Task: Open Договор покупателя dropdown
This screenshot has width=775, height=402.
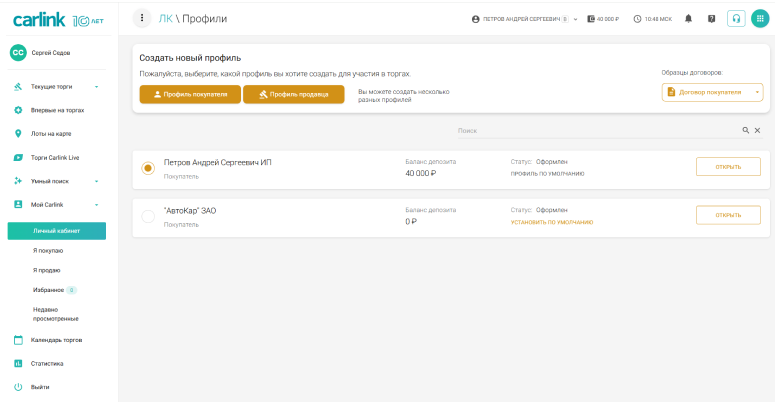Action: (x=712, y=92)
